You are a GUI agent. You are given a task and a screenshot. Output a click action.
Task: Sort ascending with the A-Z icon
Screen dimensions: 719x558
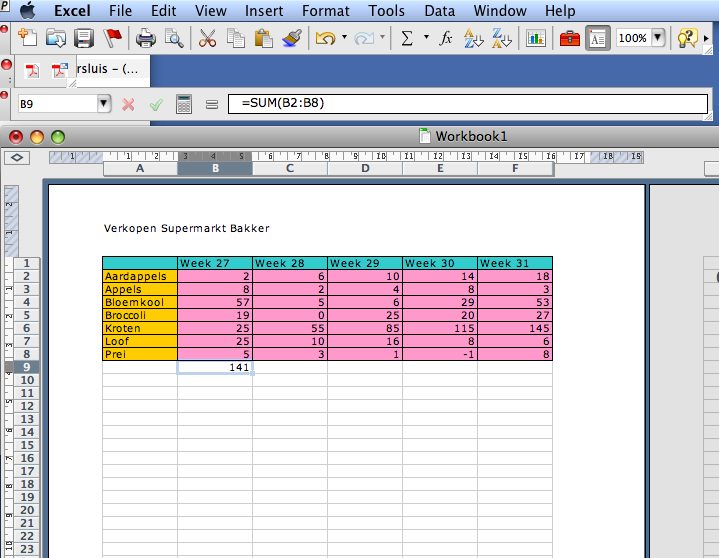click(474, 38)
